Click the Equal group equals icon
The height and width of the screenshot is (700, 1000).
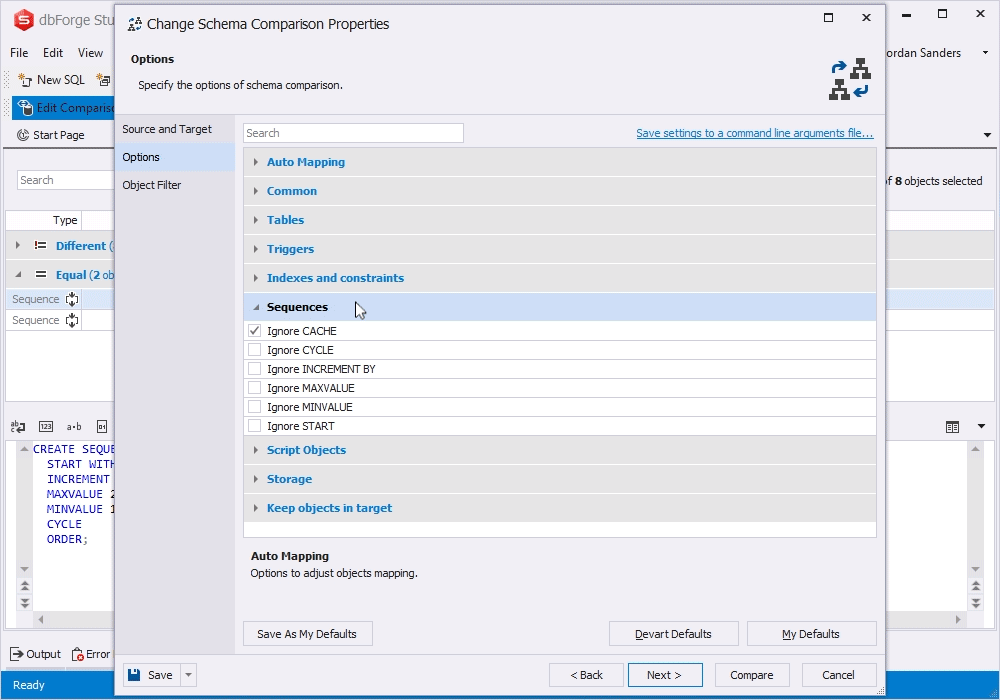coord(41,275)
